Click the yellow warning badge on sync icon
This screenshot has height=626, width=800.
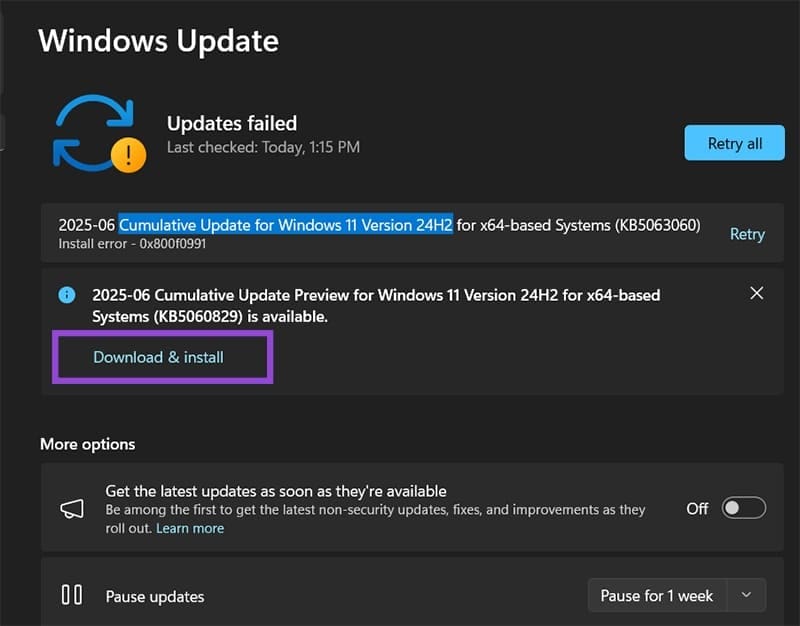coord(129,154)
